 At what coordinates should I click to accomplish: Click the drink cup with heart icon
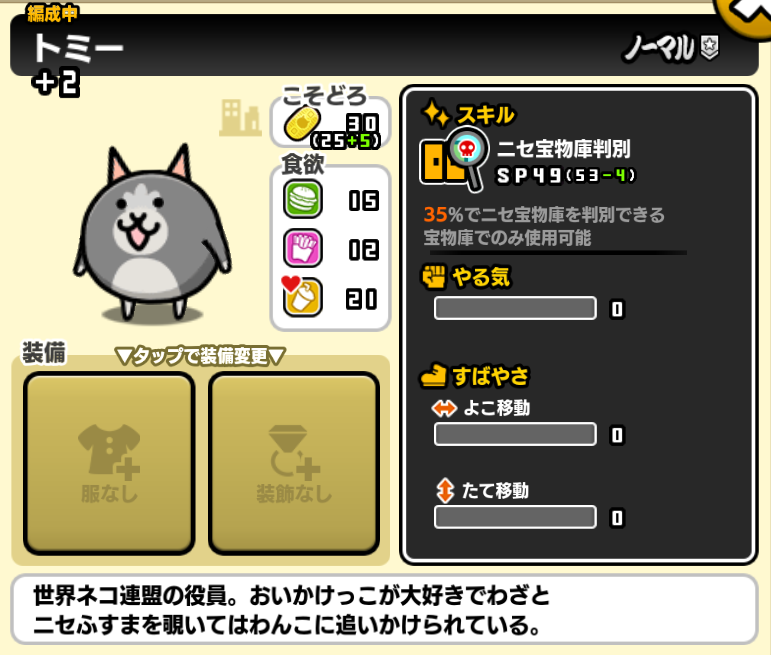click(x=302, y=296)
